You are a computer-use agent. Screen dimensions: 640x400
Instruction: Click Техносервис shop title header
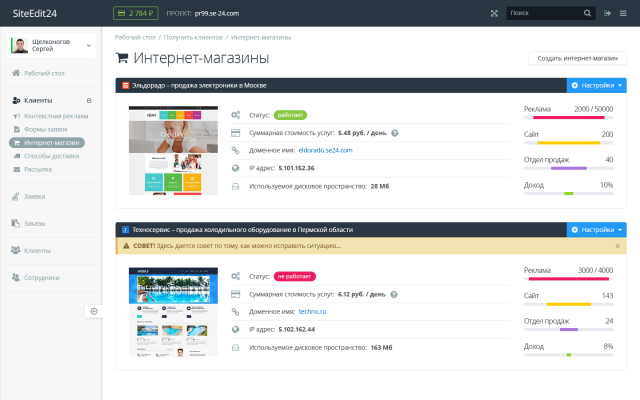(242, 230)
